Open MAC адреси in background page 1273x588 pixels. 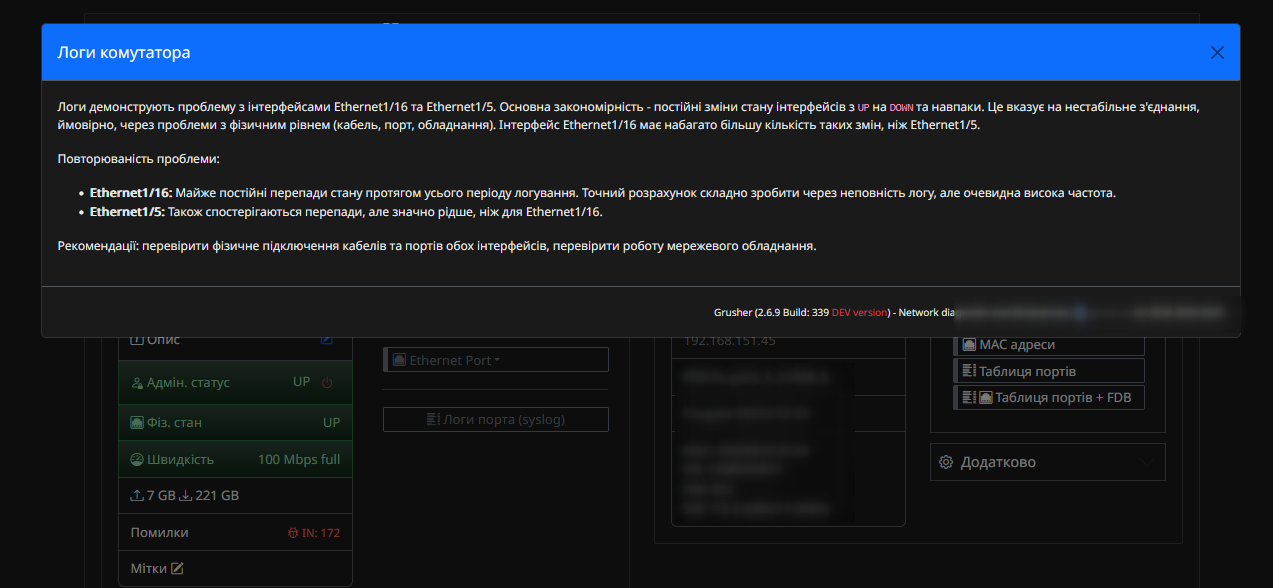[x=1048, y=344]
